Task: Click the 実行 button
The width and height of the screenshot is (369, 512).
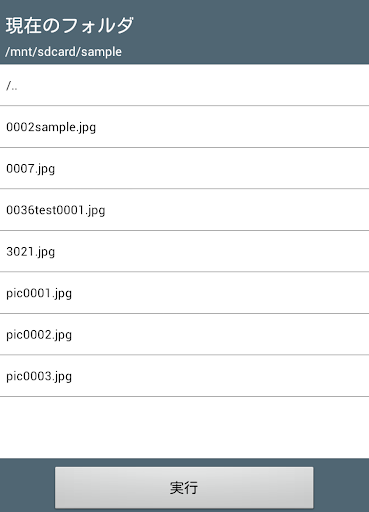Action: (x=184, y=487)
